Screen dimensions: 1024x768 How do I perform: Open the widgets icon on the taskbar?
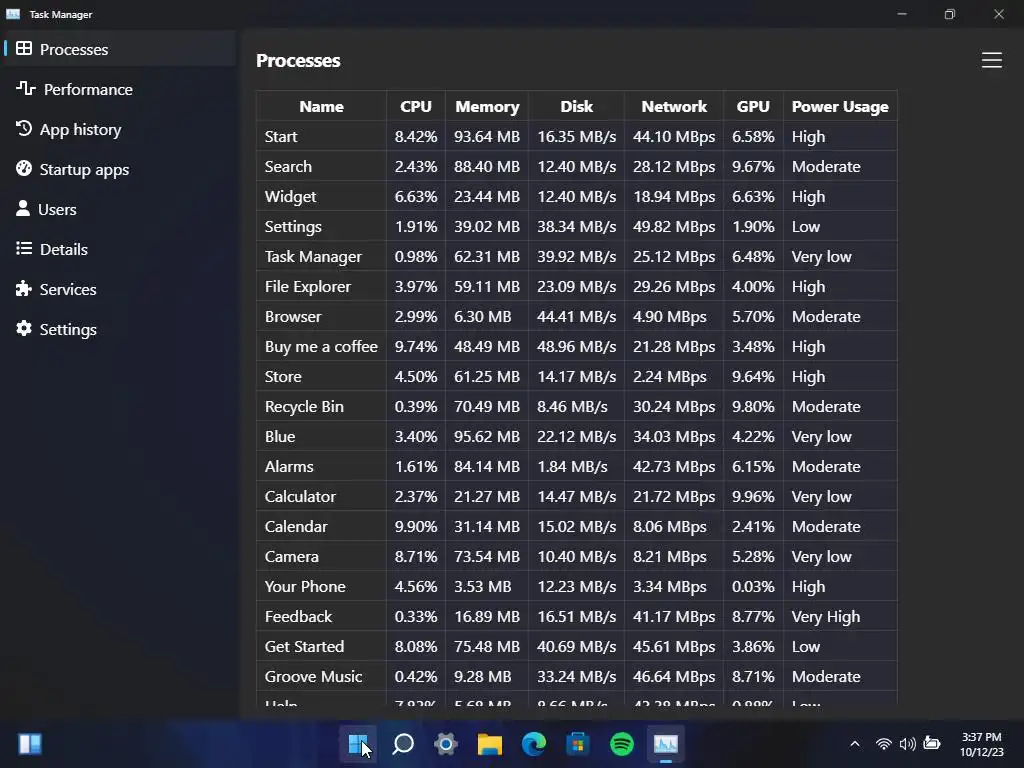point(30,744)
